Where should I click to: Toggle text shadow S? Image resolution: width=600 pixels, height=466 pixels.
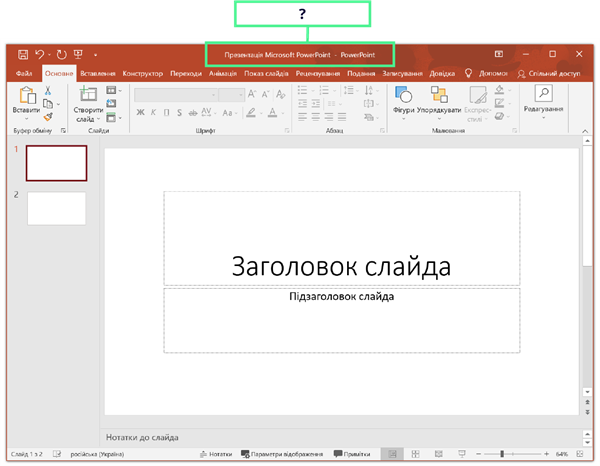pyautogui.click(x=179, y=112)
